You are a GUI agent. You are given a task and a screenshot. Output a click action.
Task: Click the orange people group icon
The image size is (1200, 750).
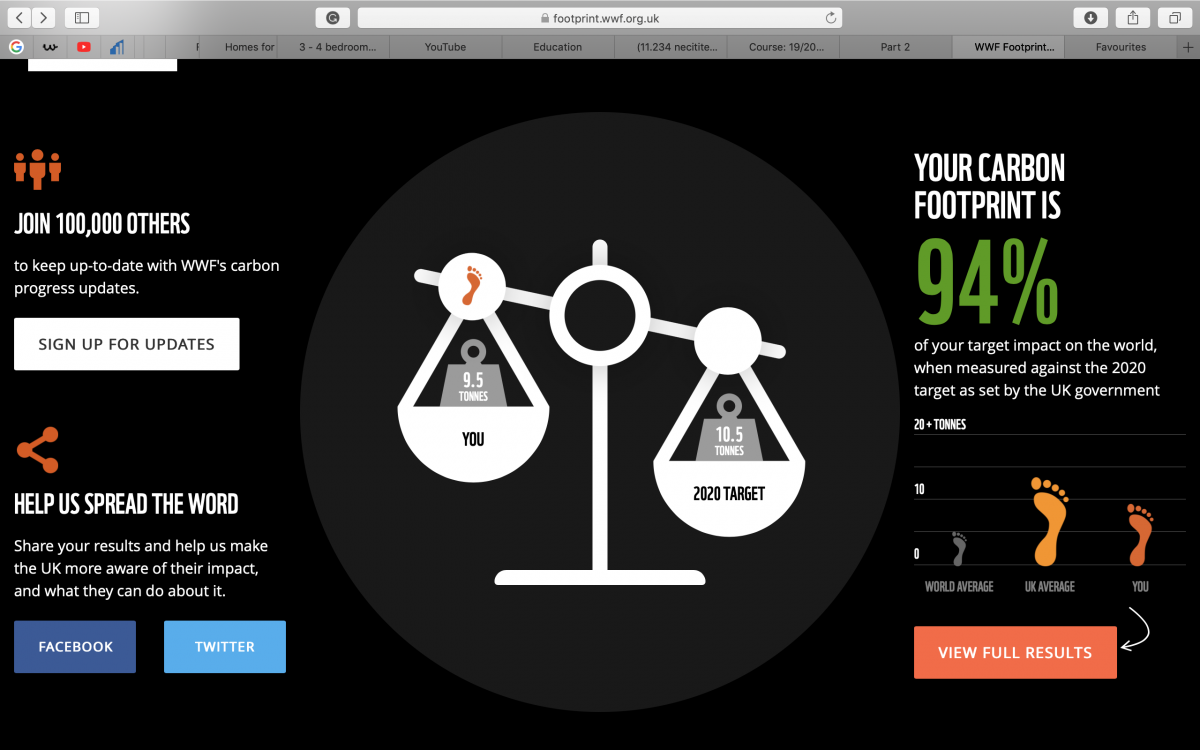pyautogui.click(x=37, y=169)
